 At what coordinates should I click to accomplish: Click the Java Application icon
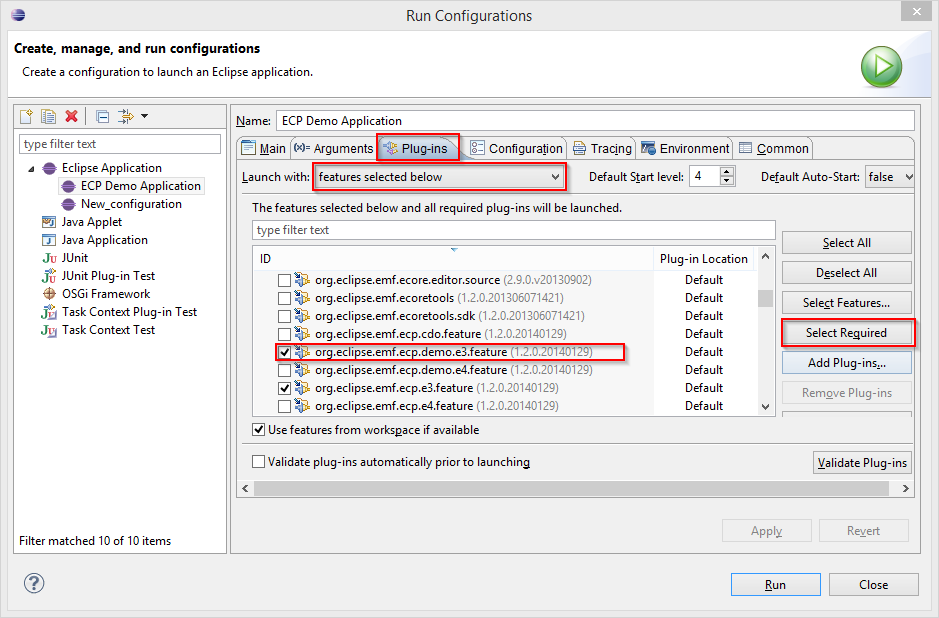click(x=49, y=240)
